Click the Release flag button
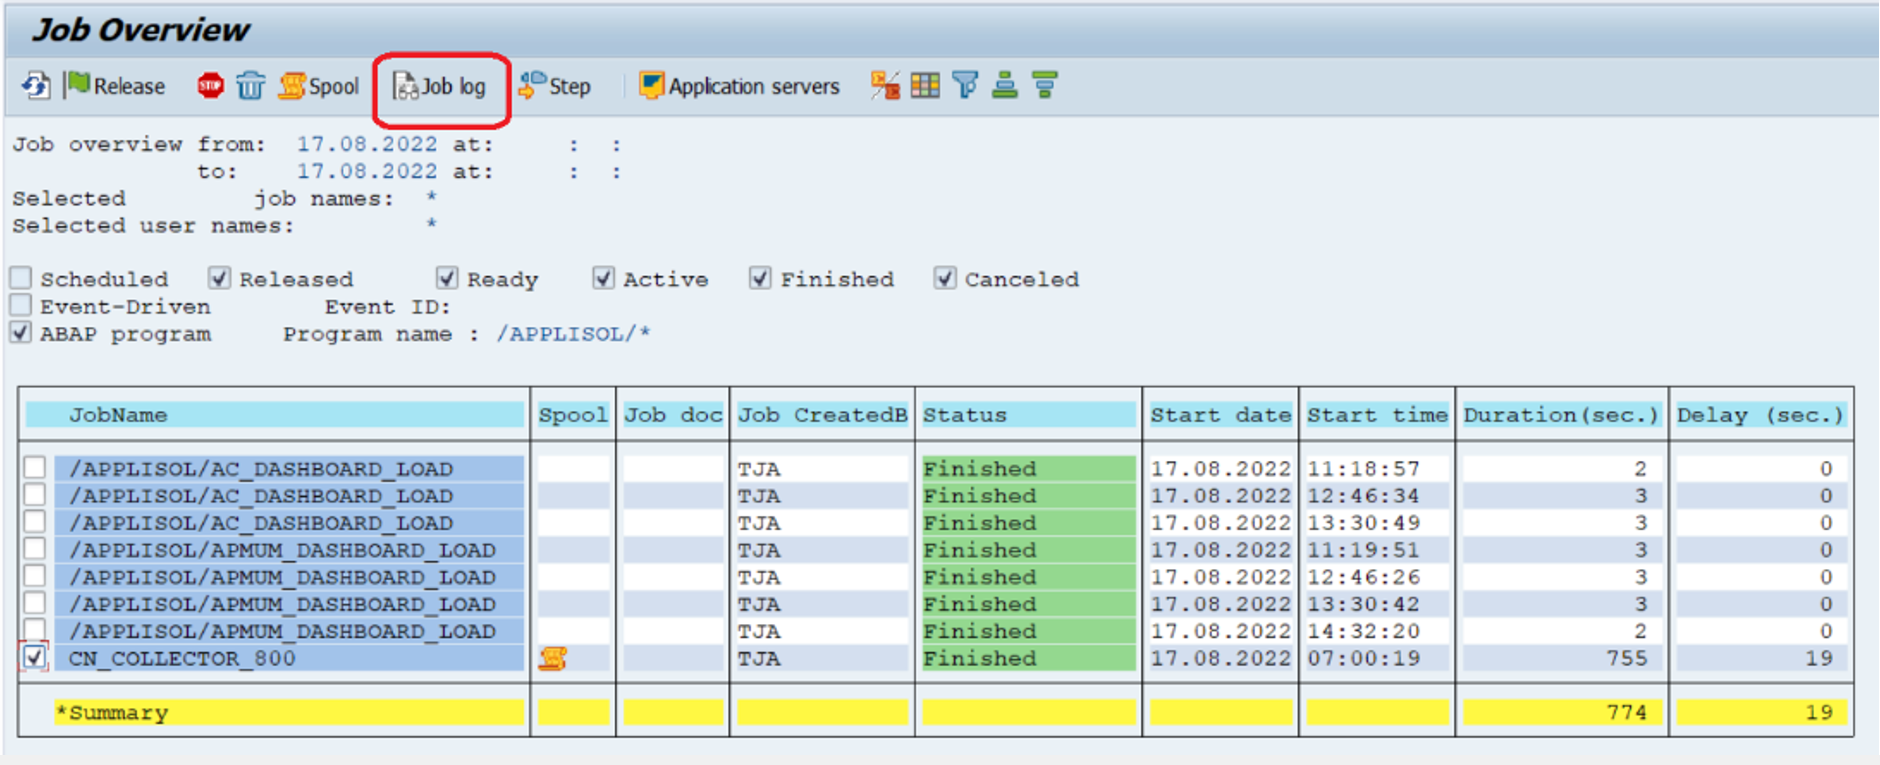Viewport: 1880px width, 765px height. 115,86
